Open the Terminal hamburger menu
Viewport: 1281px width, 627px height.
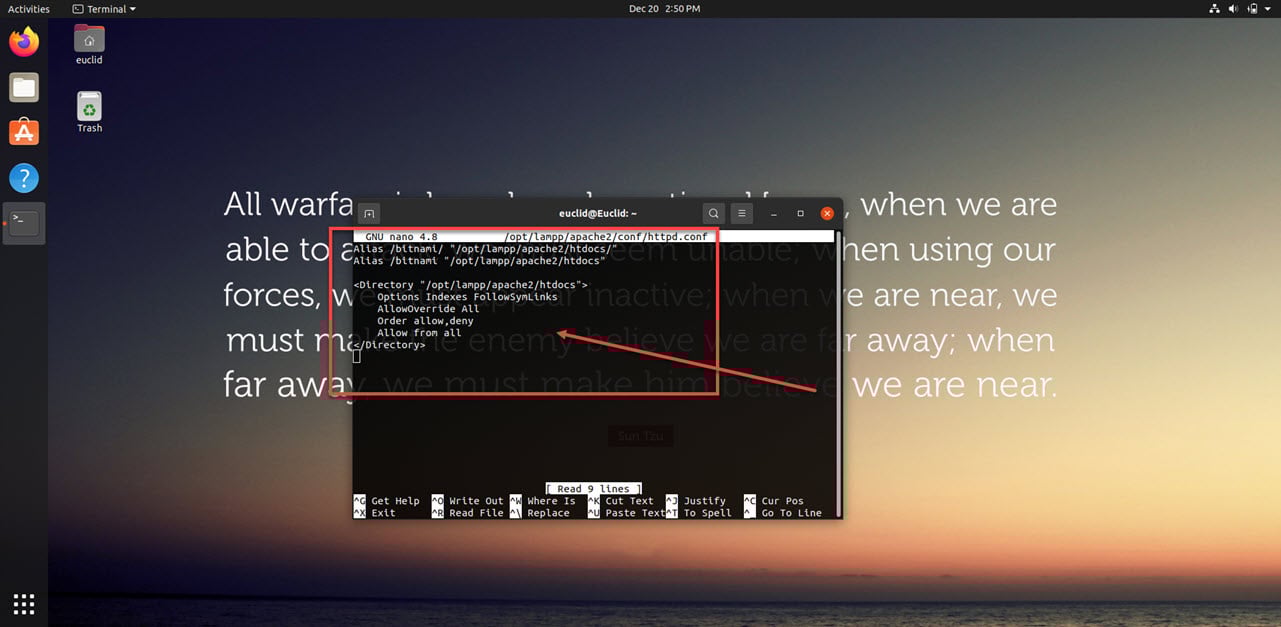[741, 213]
